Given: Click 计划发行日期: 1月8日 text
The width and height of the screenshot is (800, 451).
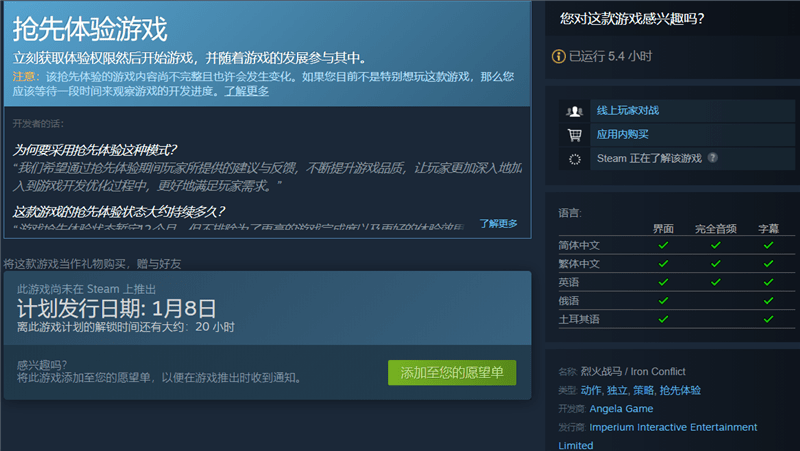Looking at the screenshot, I should coord(117,309).
